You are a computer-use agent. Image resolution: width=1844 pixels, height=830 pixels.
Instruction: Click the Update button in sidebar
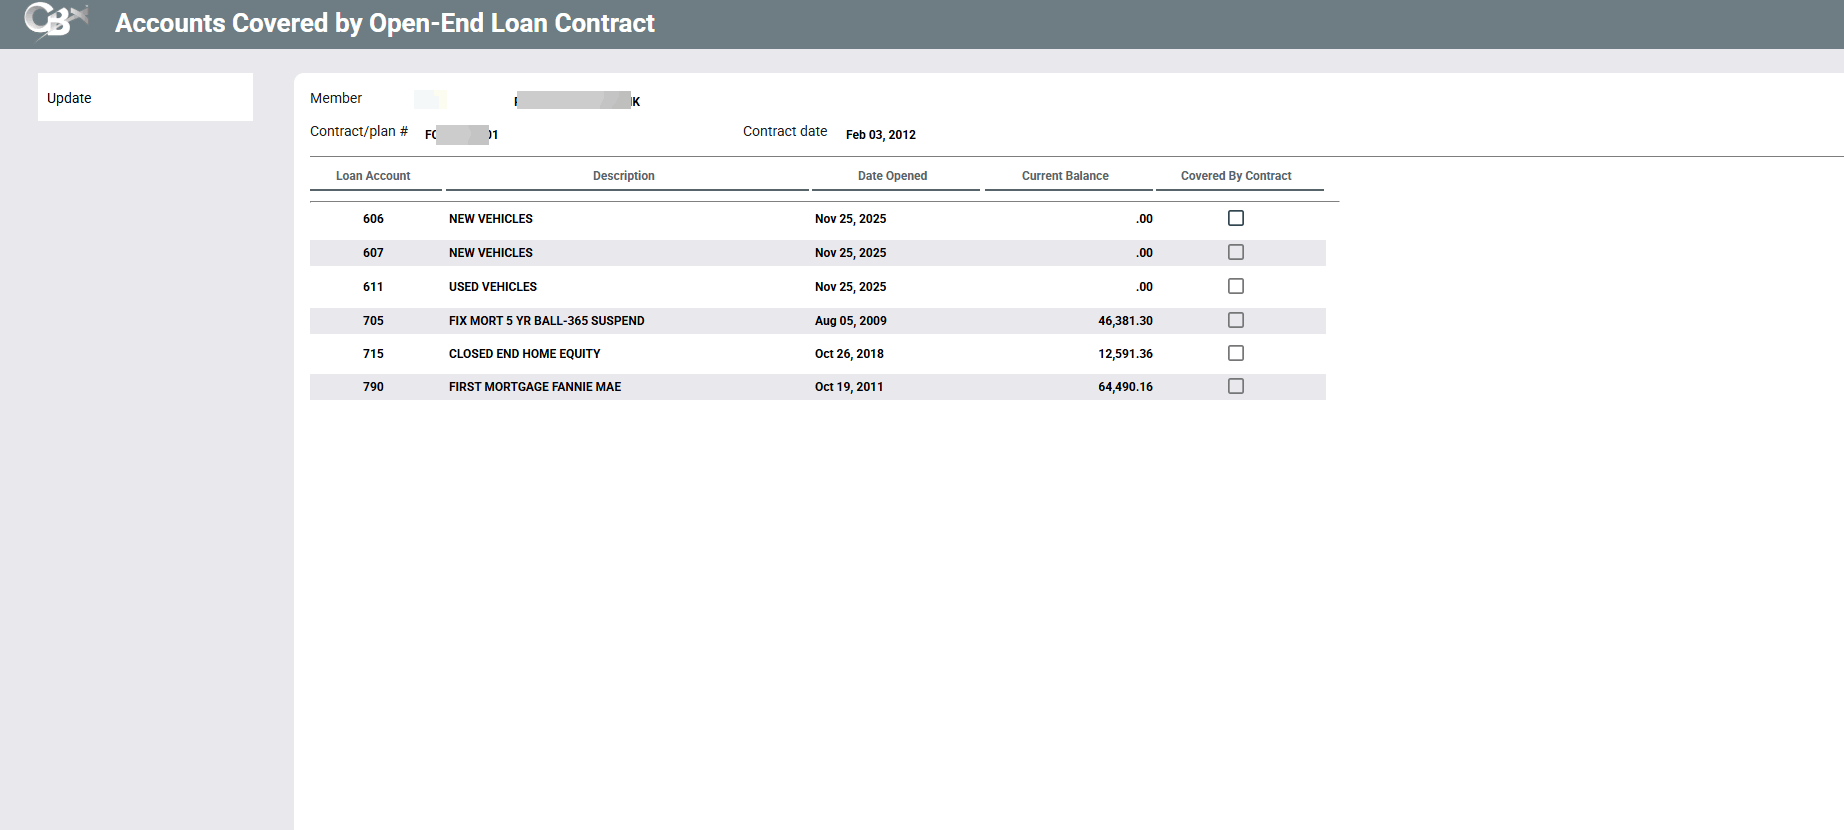[145, 98]
